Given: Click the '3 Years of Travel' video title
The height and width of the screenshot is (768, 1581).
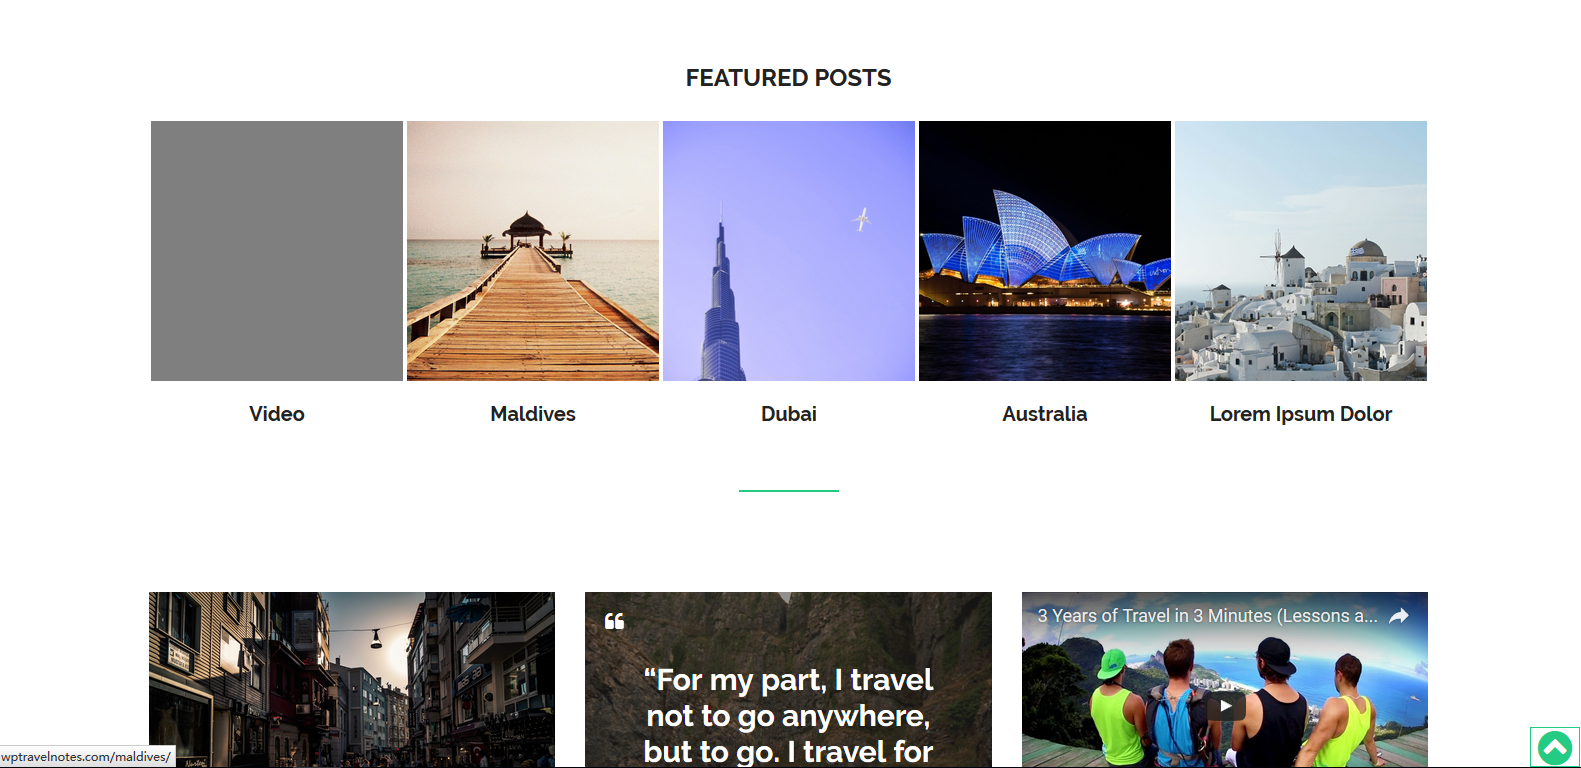Looking at the screenshot, I should [1207, 616].
